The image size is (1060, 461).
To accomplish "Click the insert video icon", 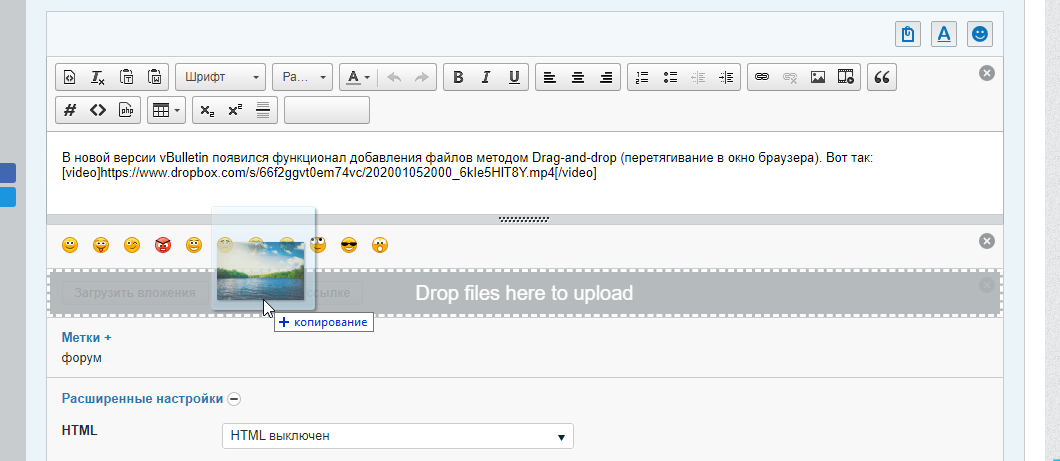I will (x=846, y=77).
